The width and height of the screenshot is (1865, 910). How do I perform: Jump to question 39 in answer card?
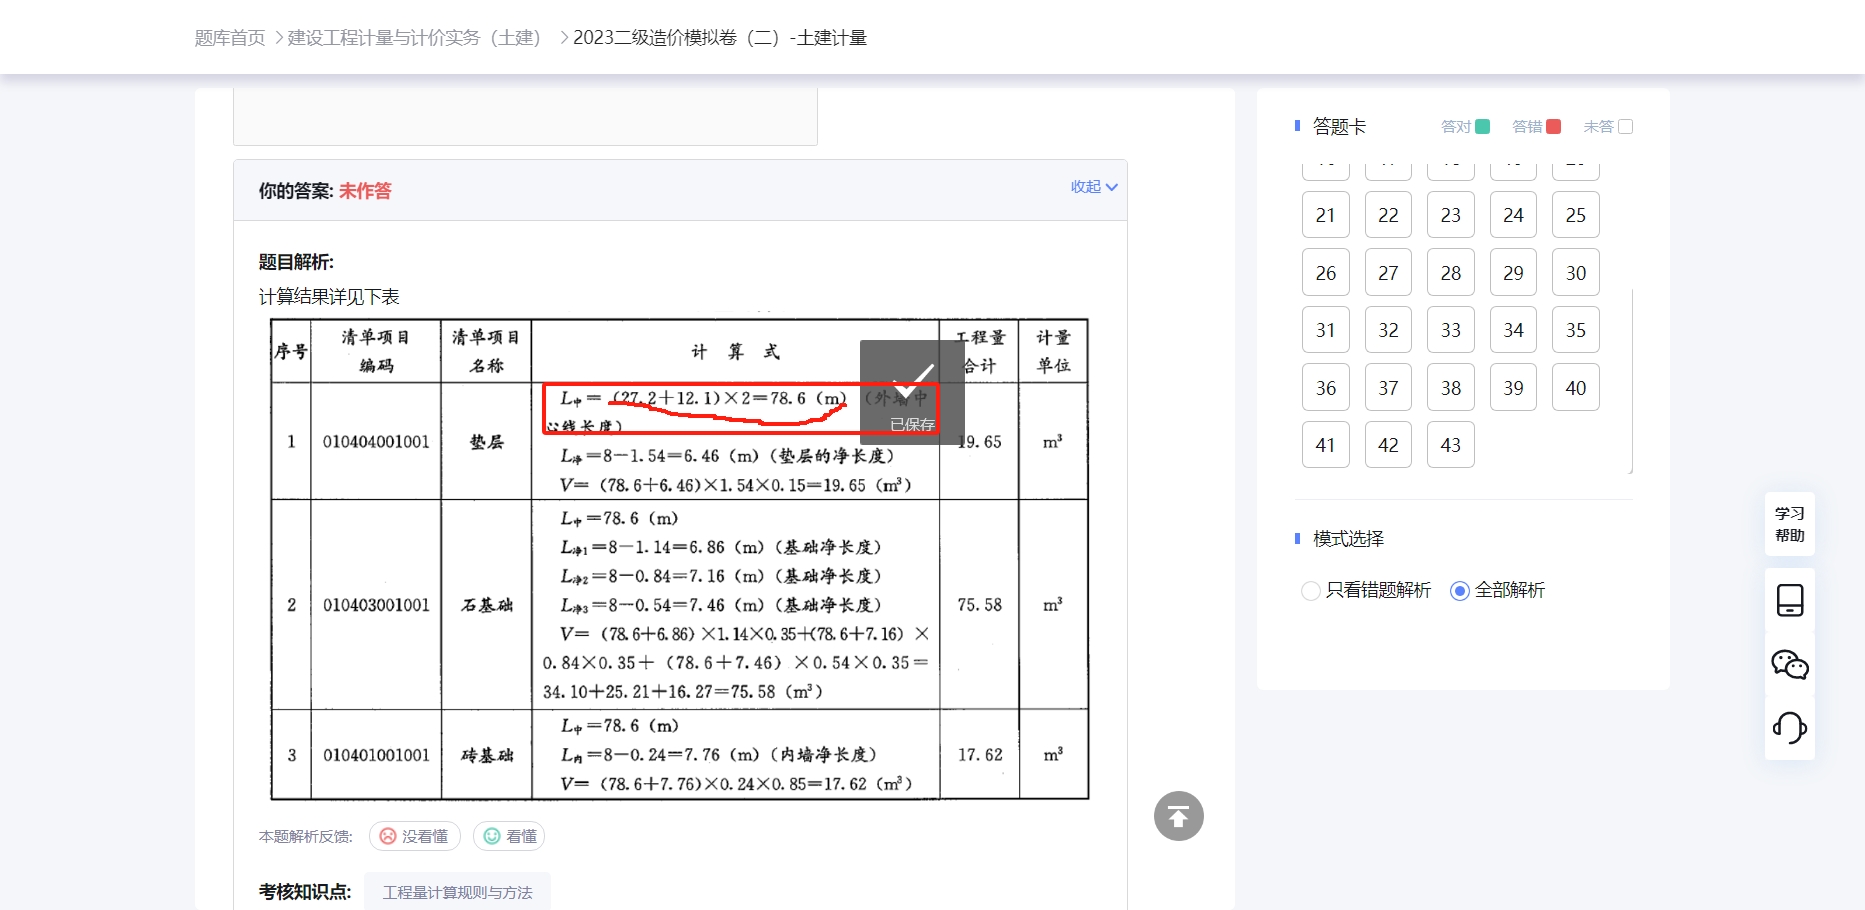pos(1513,388)
